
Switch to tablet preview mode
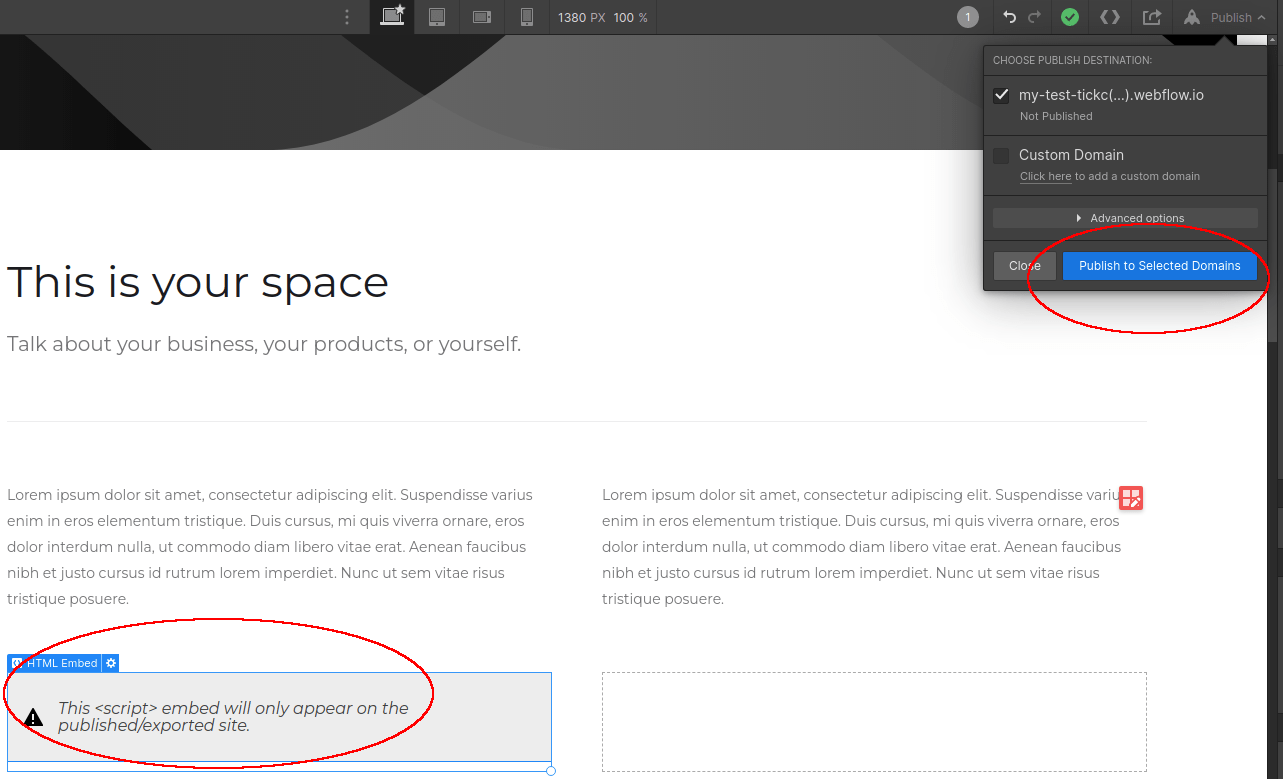pyautogui.click(x=436, y=16)
